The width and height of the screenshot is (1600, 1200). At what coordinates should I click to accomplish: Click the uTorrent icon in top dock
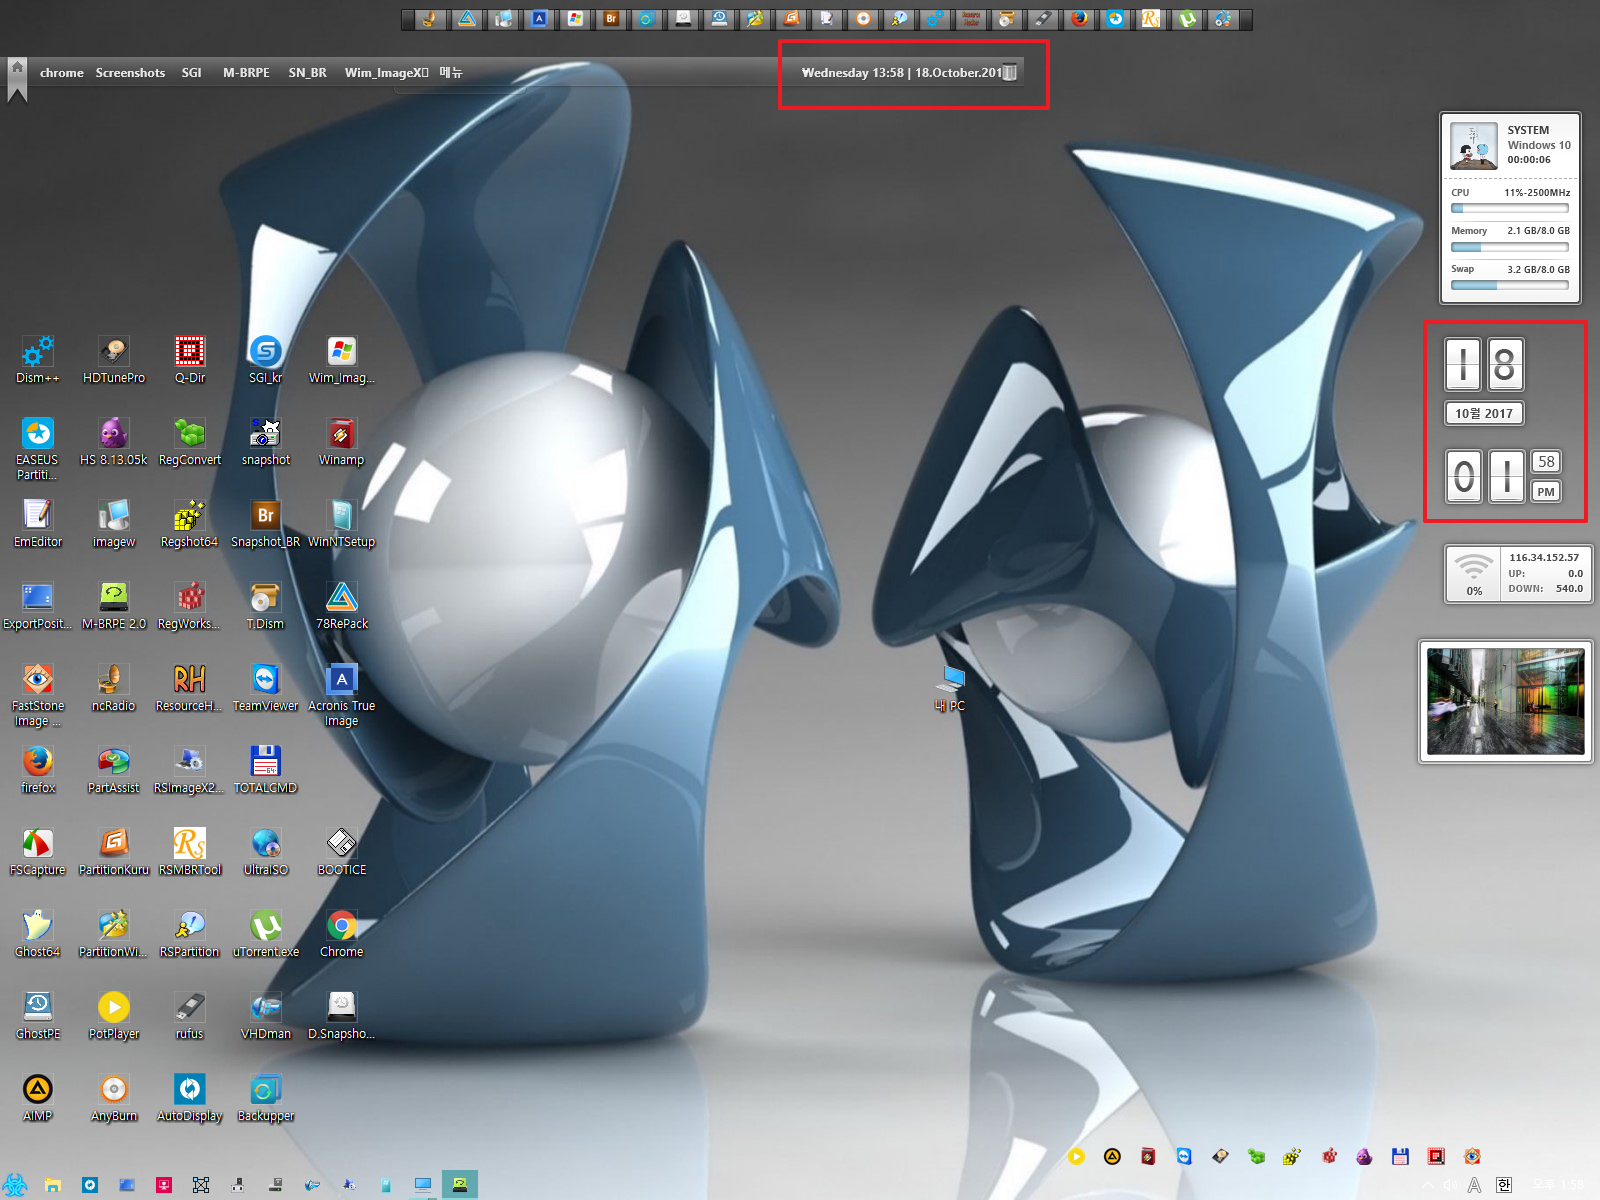pyautogui.click(x=1186, y=19)
